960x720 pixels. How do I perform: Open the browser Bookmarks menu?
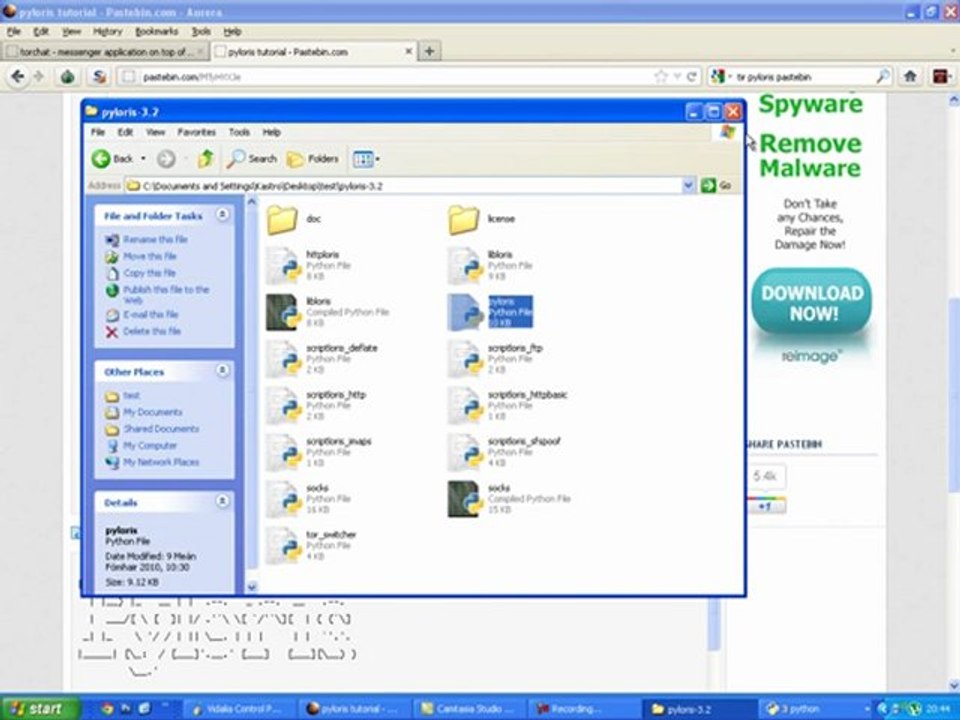point(157,31)
